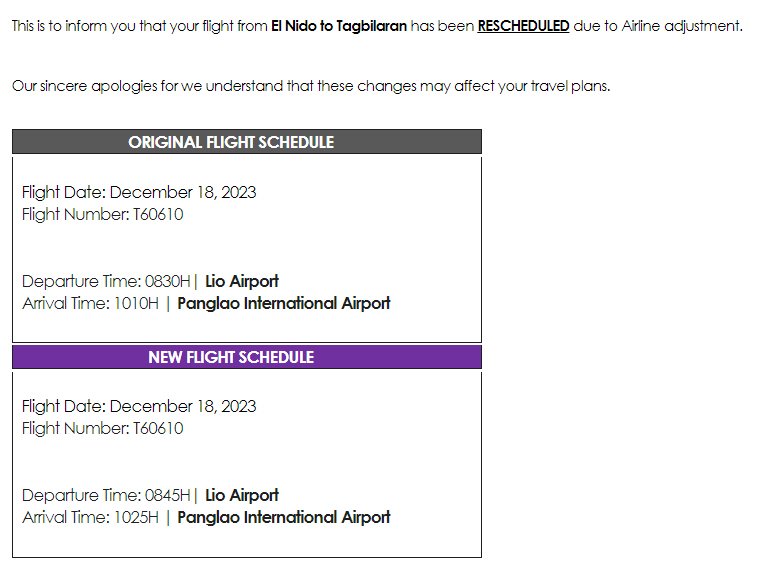Click original Arrival Time 1010H
This screenshot has height=565, width=768.
91,304
